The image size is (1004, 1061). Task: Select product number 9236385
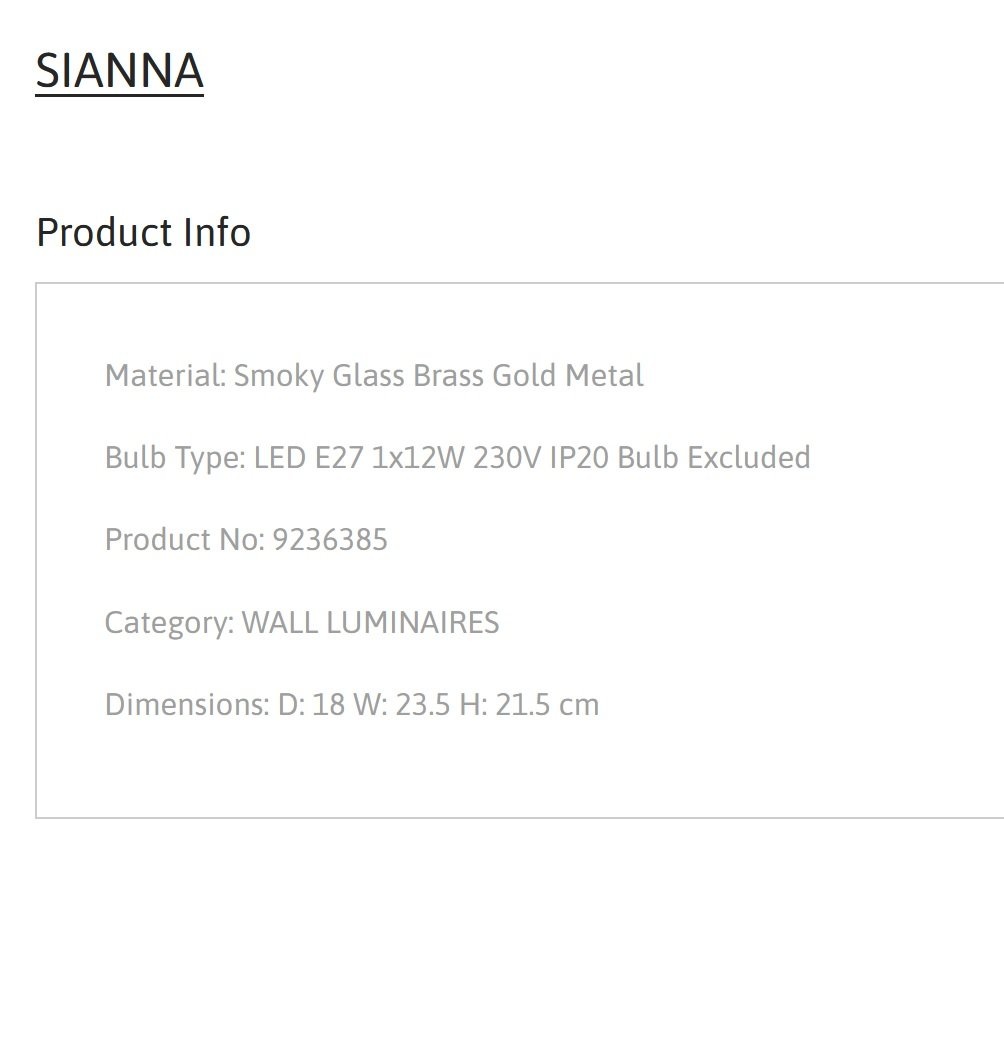click(x=330, y=540)
